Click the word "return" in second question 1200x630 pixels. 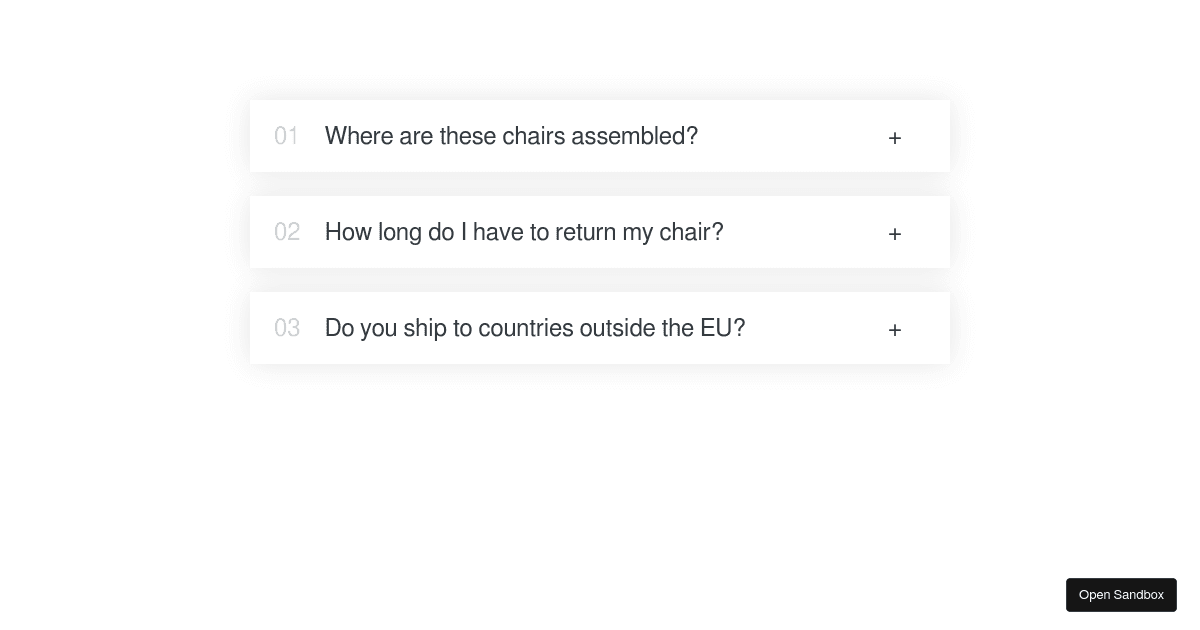[x=585, y=232]
